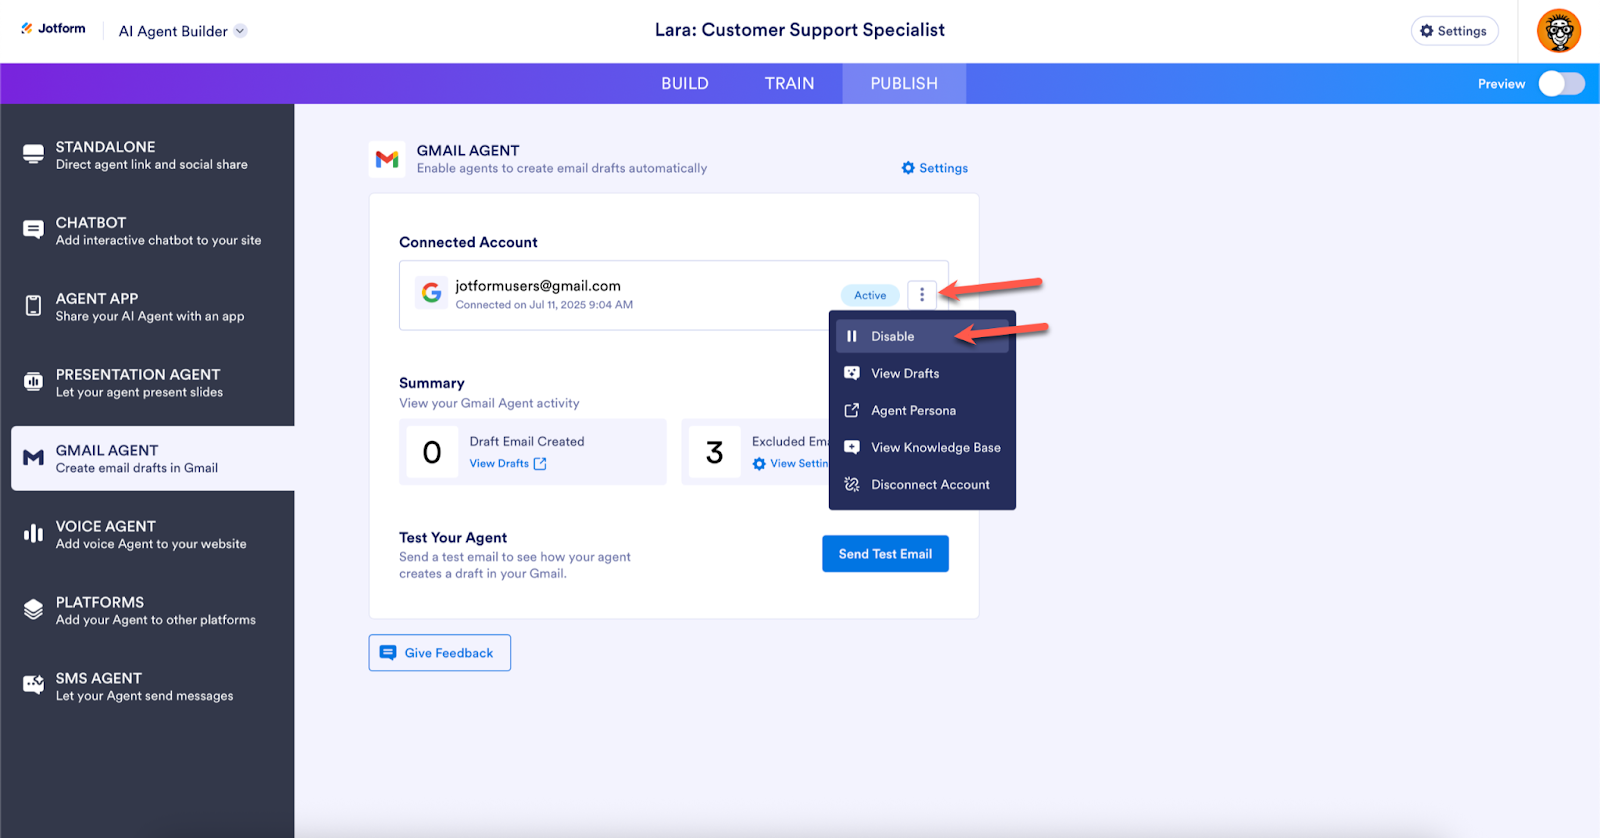The image size is (1600, 838).
Task: Open Gmail Agent Settings link
Action: coord(935,168)
